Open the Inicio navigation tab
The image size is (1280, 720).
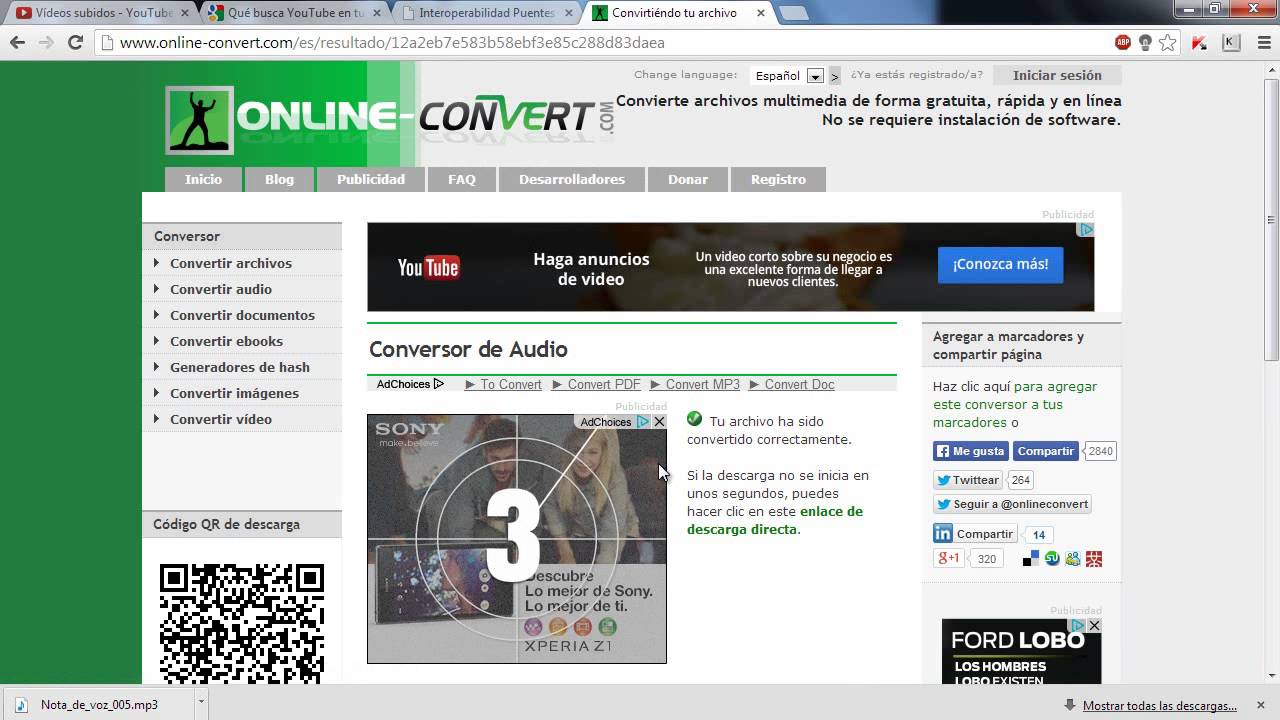203,179
